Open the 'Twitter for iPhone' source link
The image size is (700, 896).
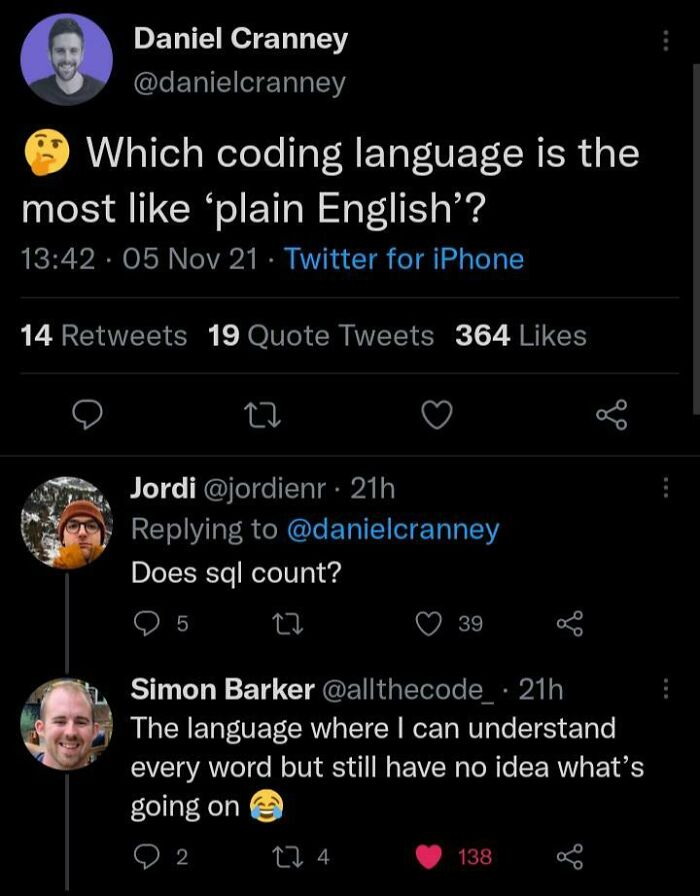point(404,259)
